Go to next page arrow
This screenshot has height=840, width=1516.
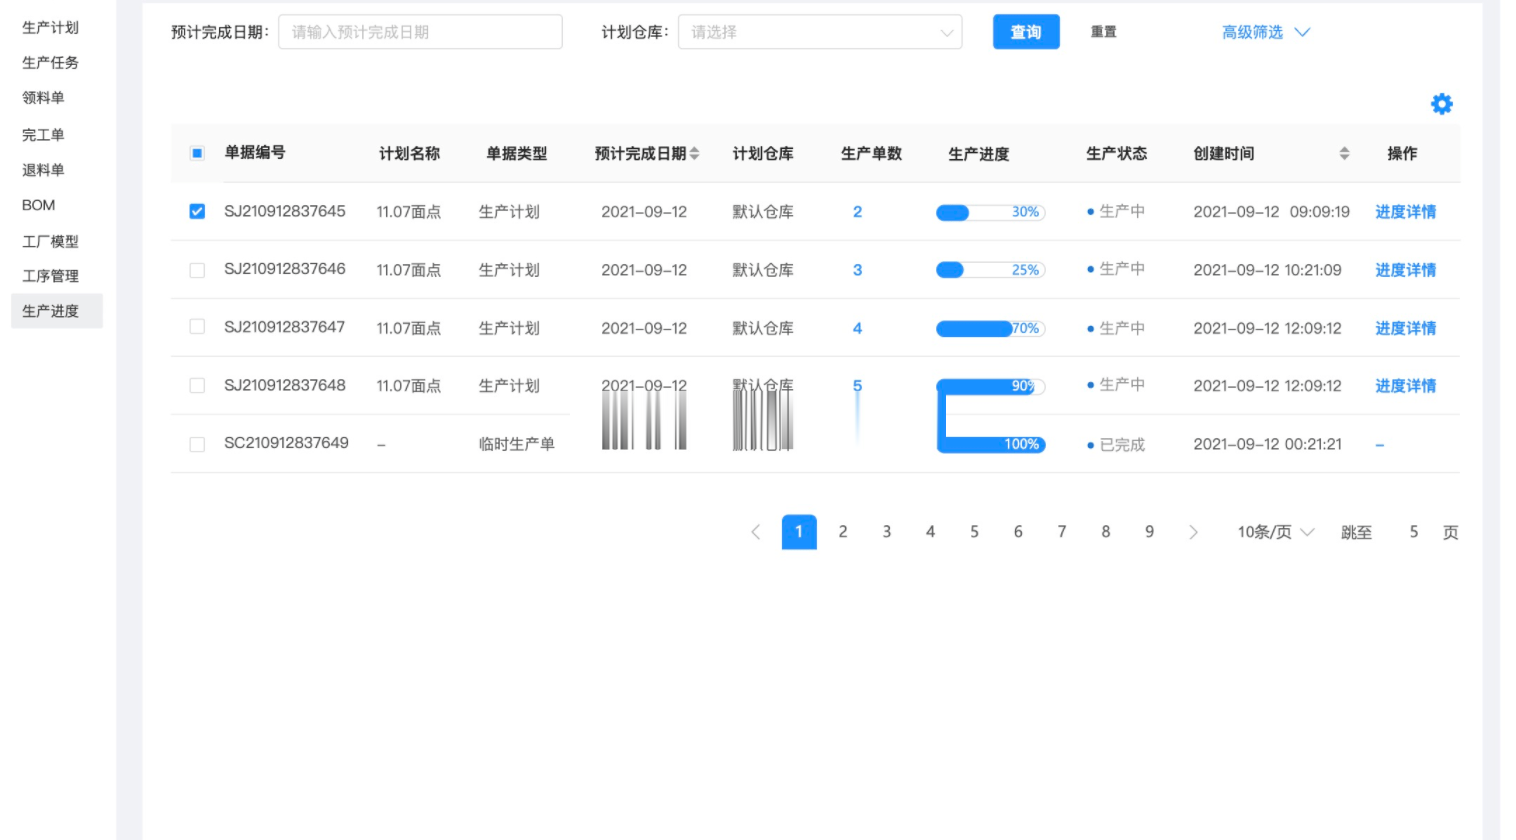tap(1193, 532)
